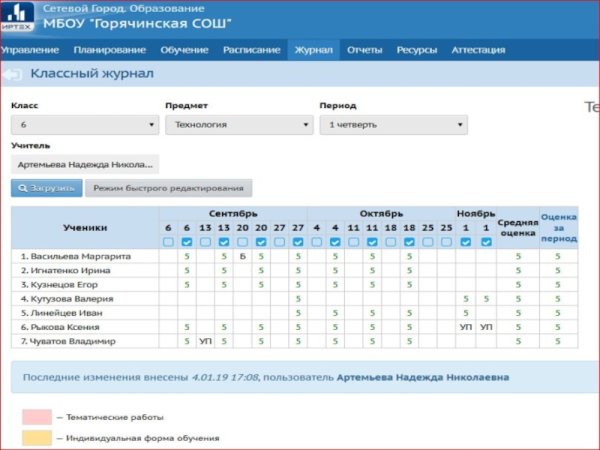Click the Б mark in Васильева's row
The width and height of the screenshot is (600, 450).
coord(243,256)
